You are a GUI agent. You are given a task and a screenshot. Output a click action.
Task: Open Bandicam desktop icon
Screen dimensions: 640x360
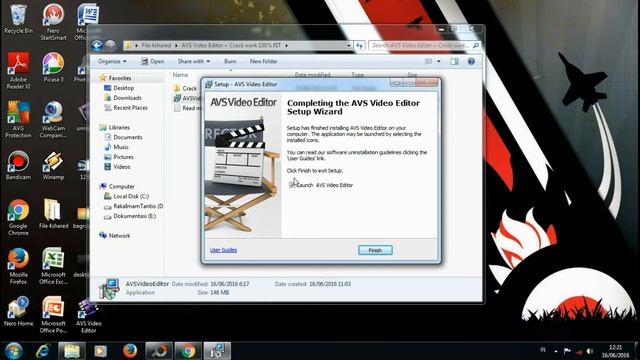(18, 165)
